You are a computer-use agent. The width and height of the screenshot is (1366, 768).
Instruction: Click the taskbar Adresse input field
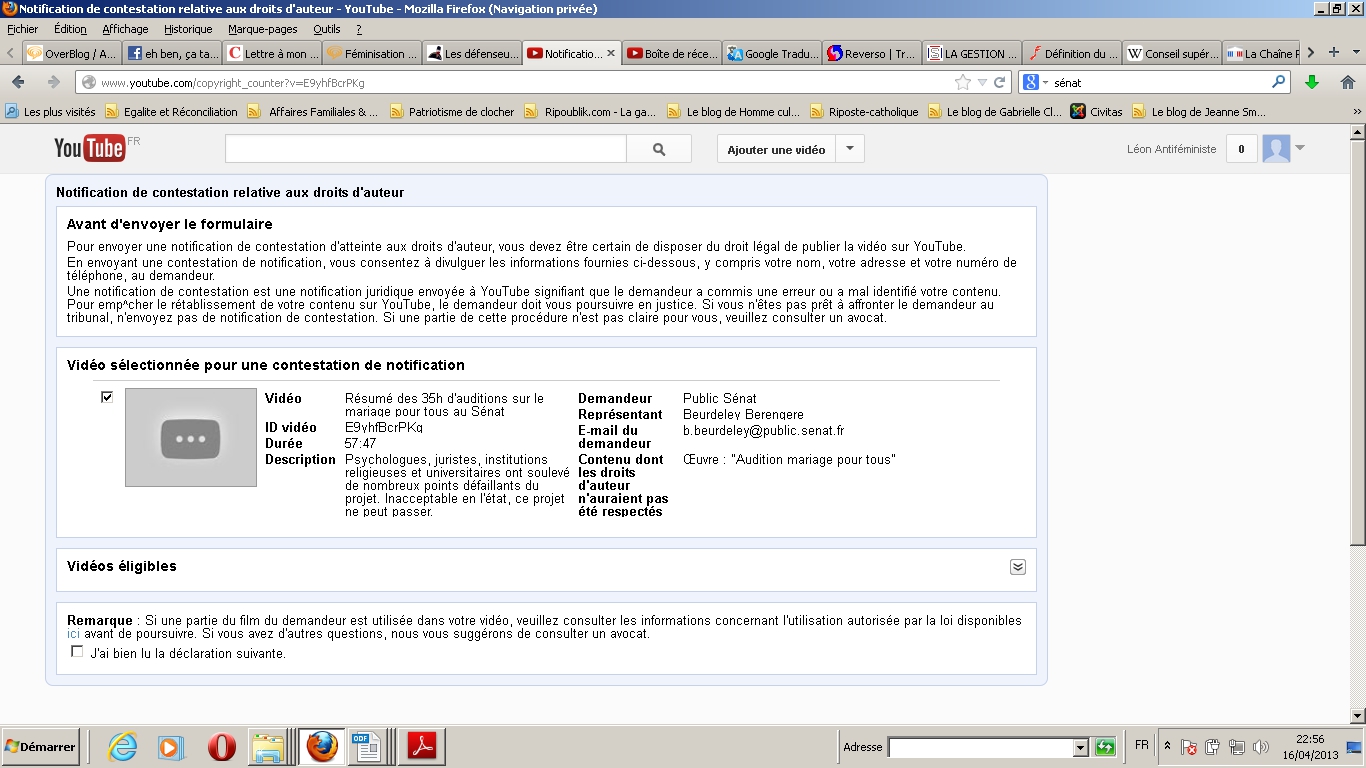[980, 748]
